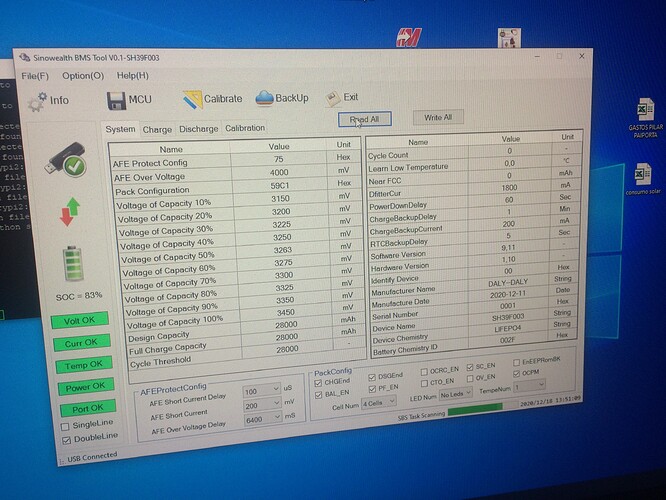Expand the Cell Num dropdown
This screenshot has width=666, height=500.
[378, 403]
